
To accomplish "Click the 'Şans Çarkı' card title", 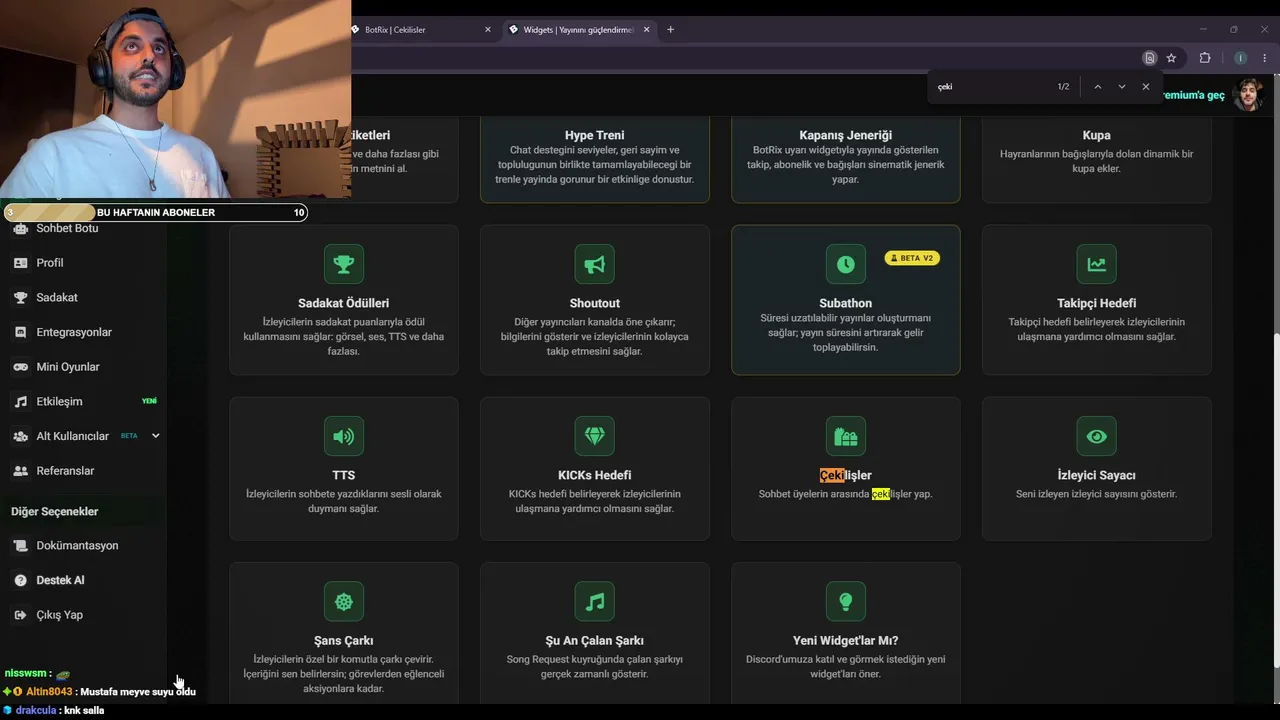I will tap(344, 640).
